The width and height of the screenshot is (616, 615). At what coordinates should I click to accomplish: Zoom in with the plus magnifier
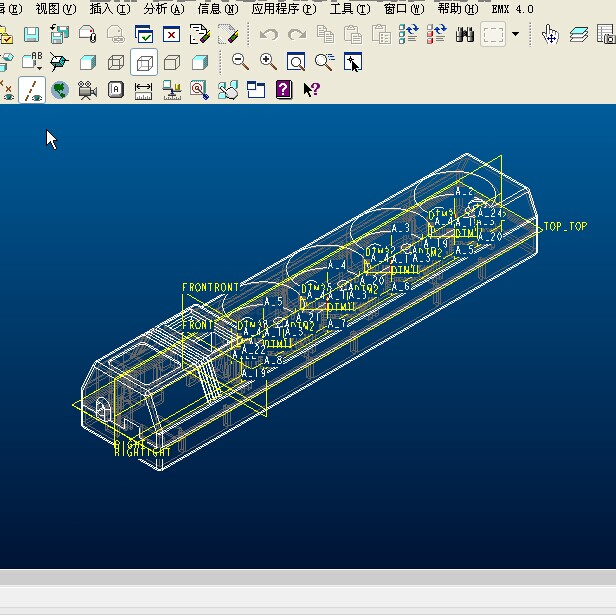(268, 62)
